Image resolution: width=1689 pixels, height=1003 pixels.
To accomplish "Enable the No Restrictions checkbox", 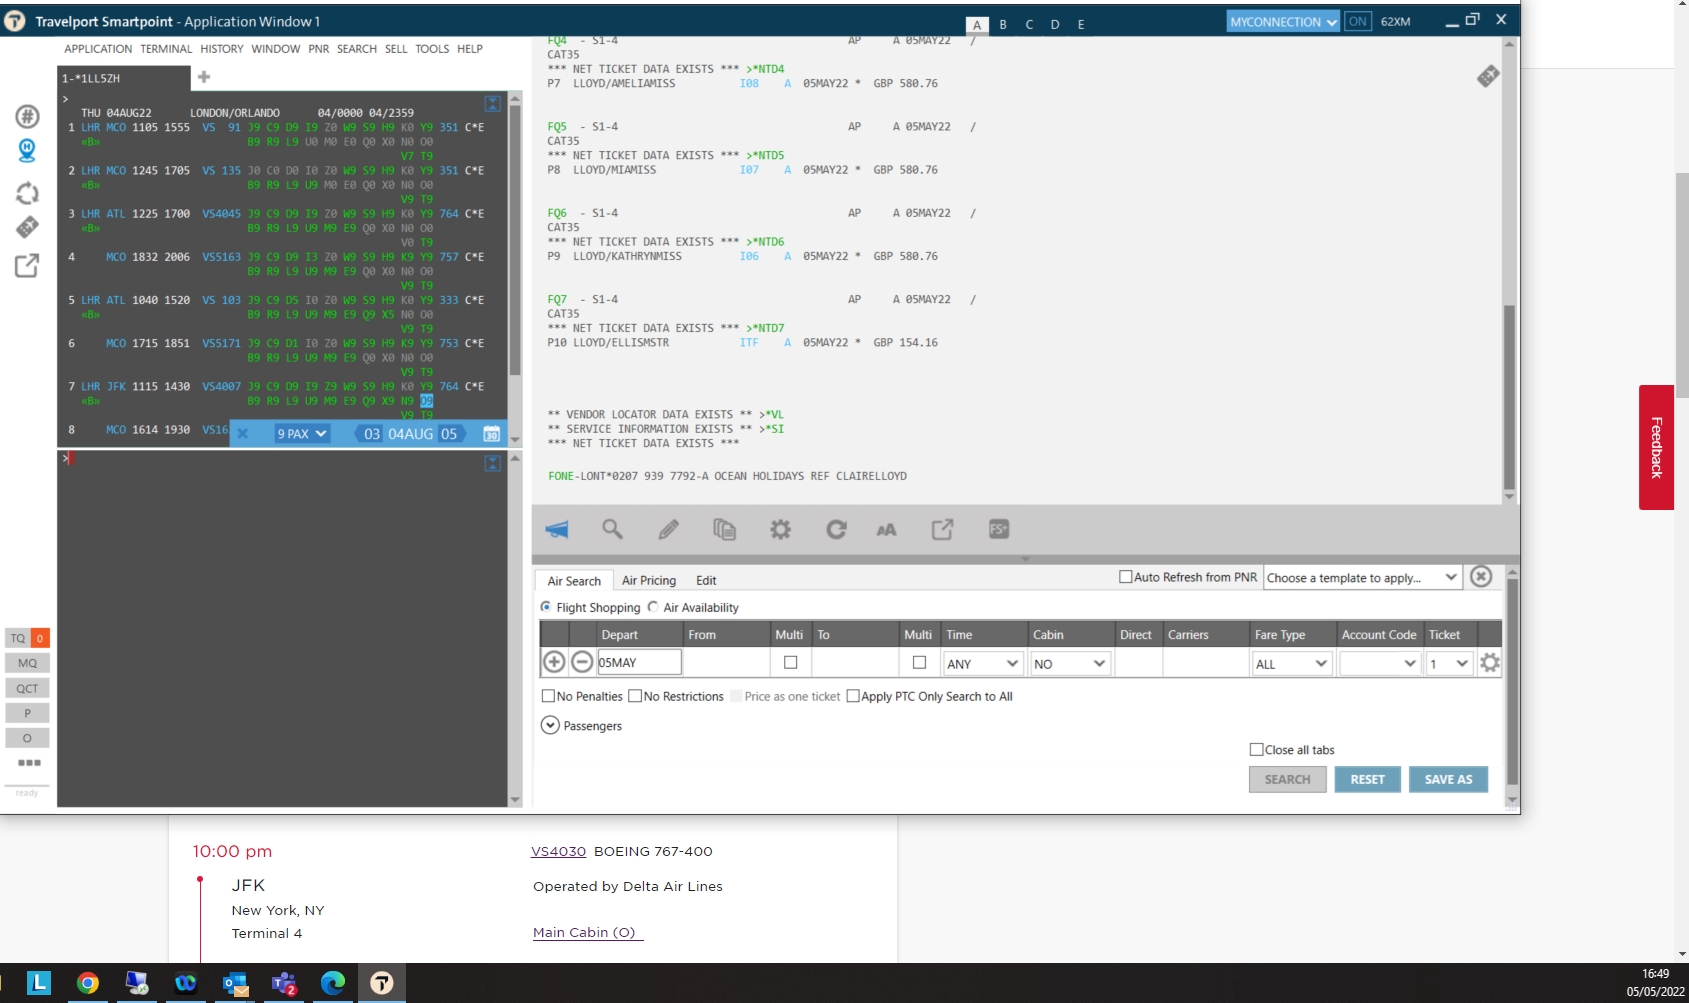I will pyautogui.click(x=635, y=696).
